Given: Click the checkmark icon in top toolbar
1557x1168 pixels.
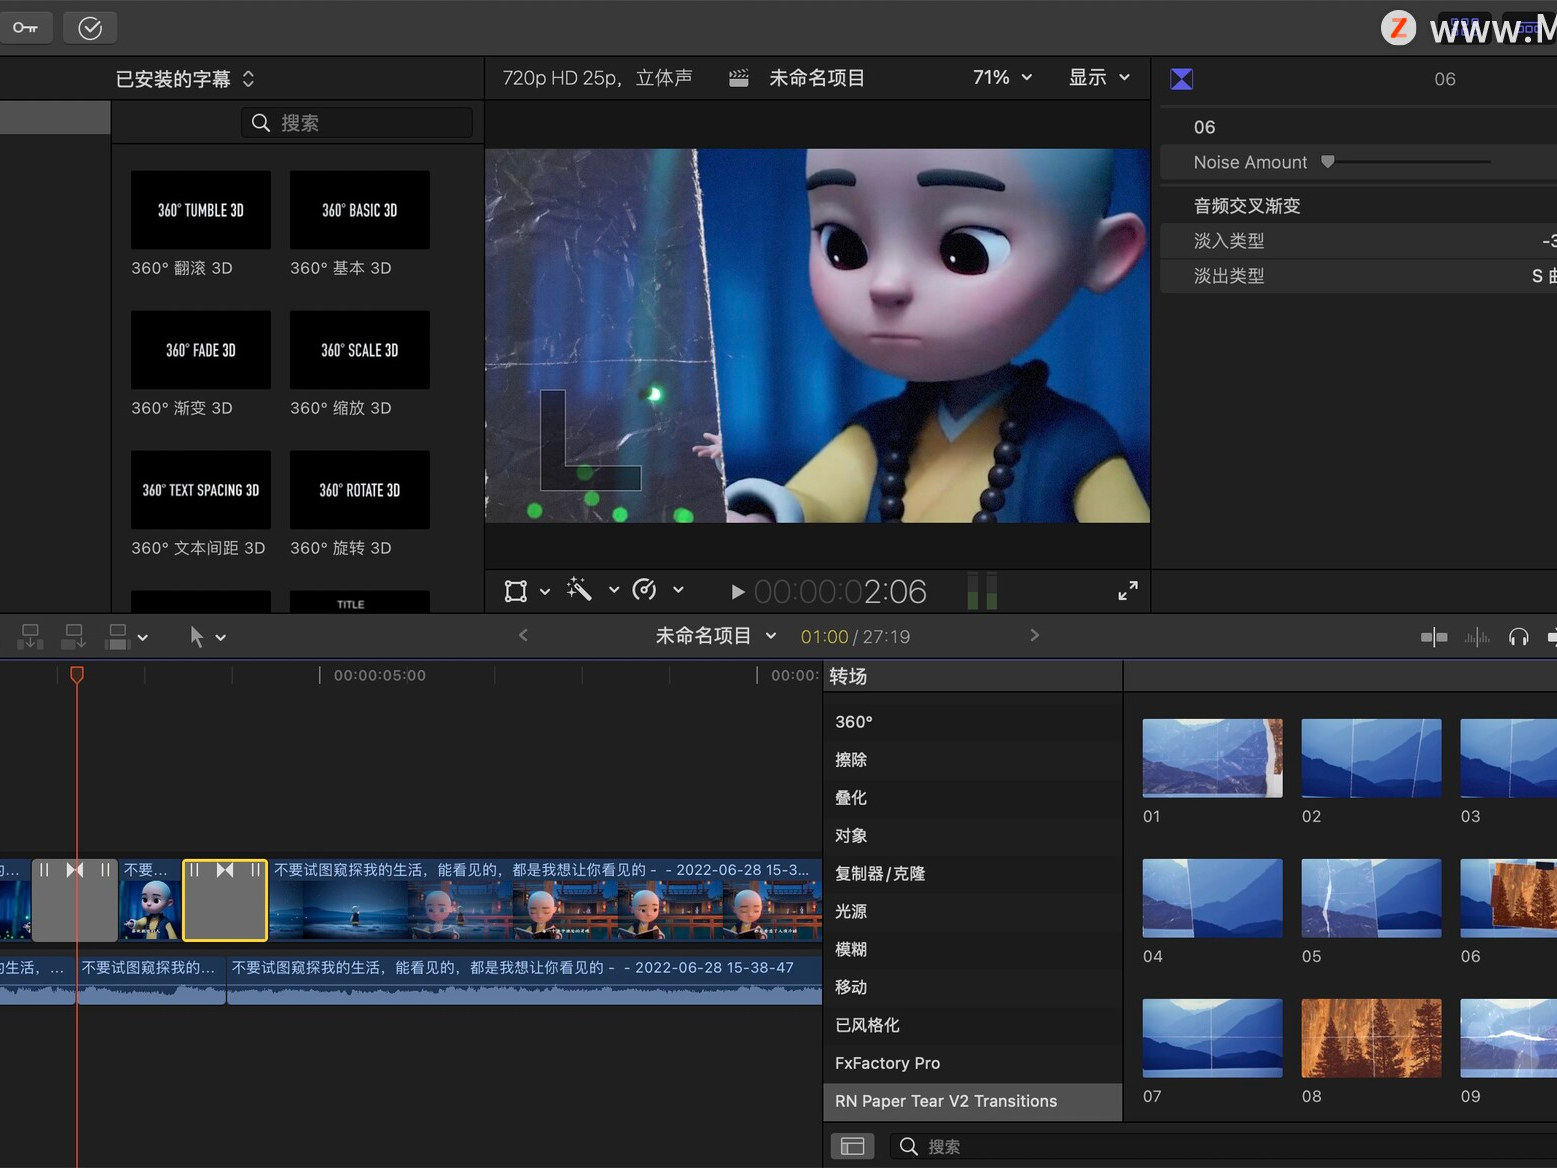Looking at the screenshot, I should tap(90, 27).
